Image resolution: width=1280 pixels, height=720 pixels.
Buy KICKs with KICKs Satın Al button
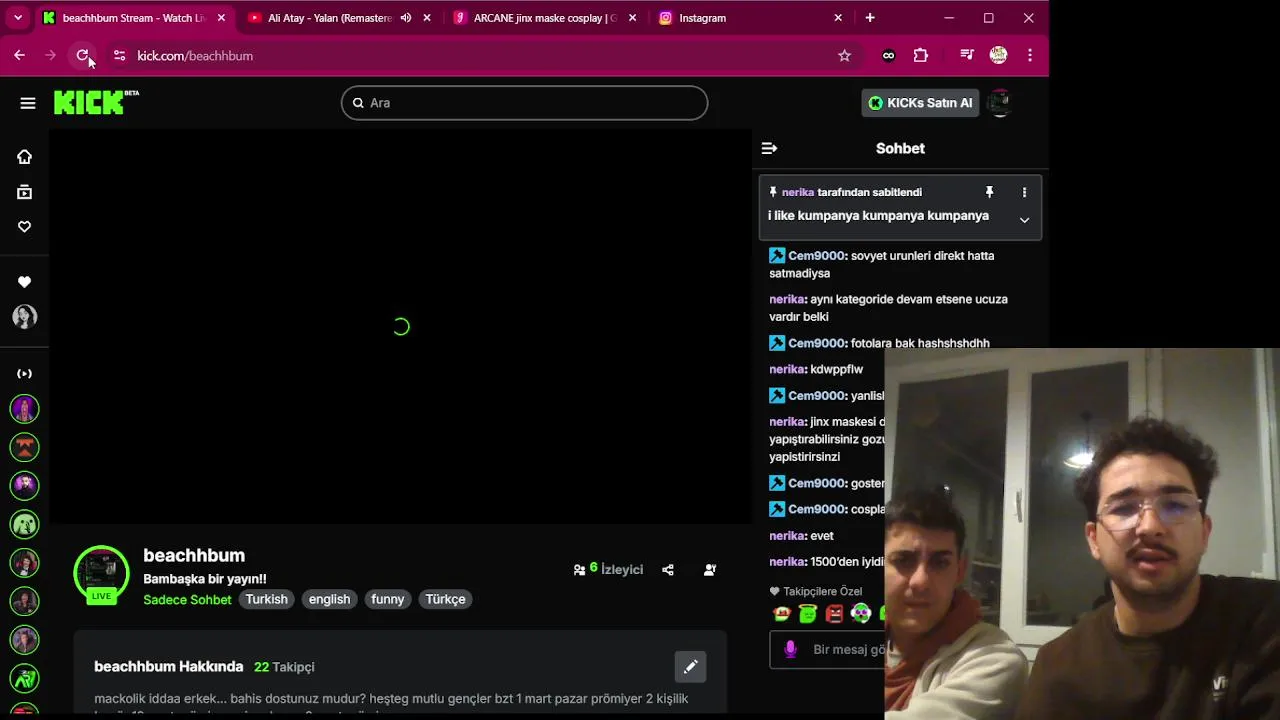[x=920, y=103]
